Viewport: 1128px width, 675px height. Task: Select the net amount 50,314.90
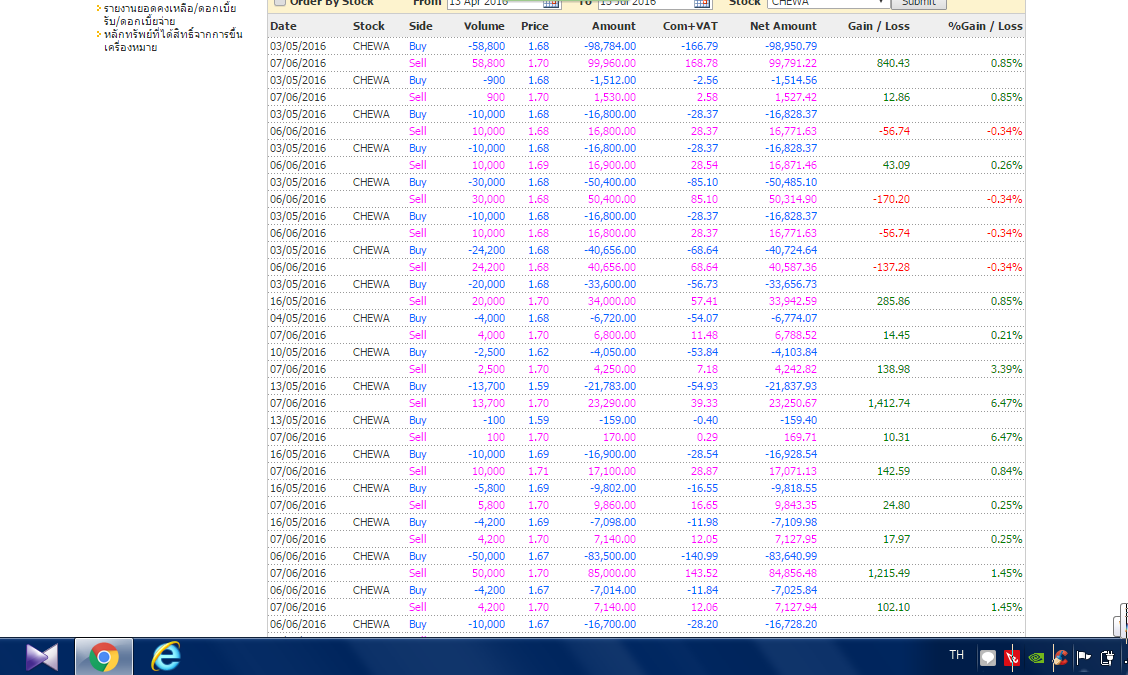(x=793, y=199)
